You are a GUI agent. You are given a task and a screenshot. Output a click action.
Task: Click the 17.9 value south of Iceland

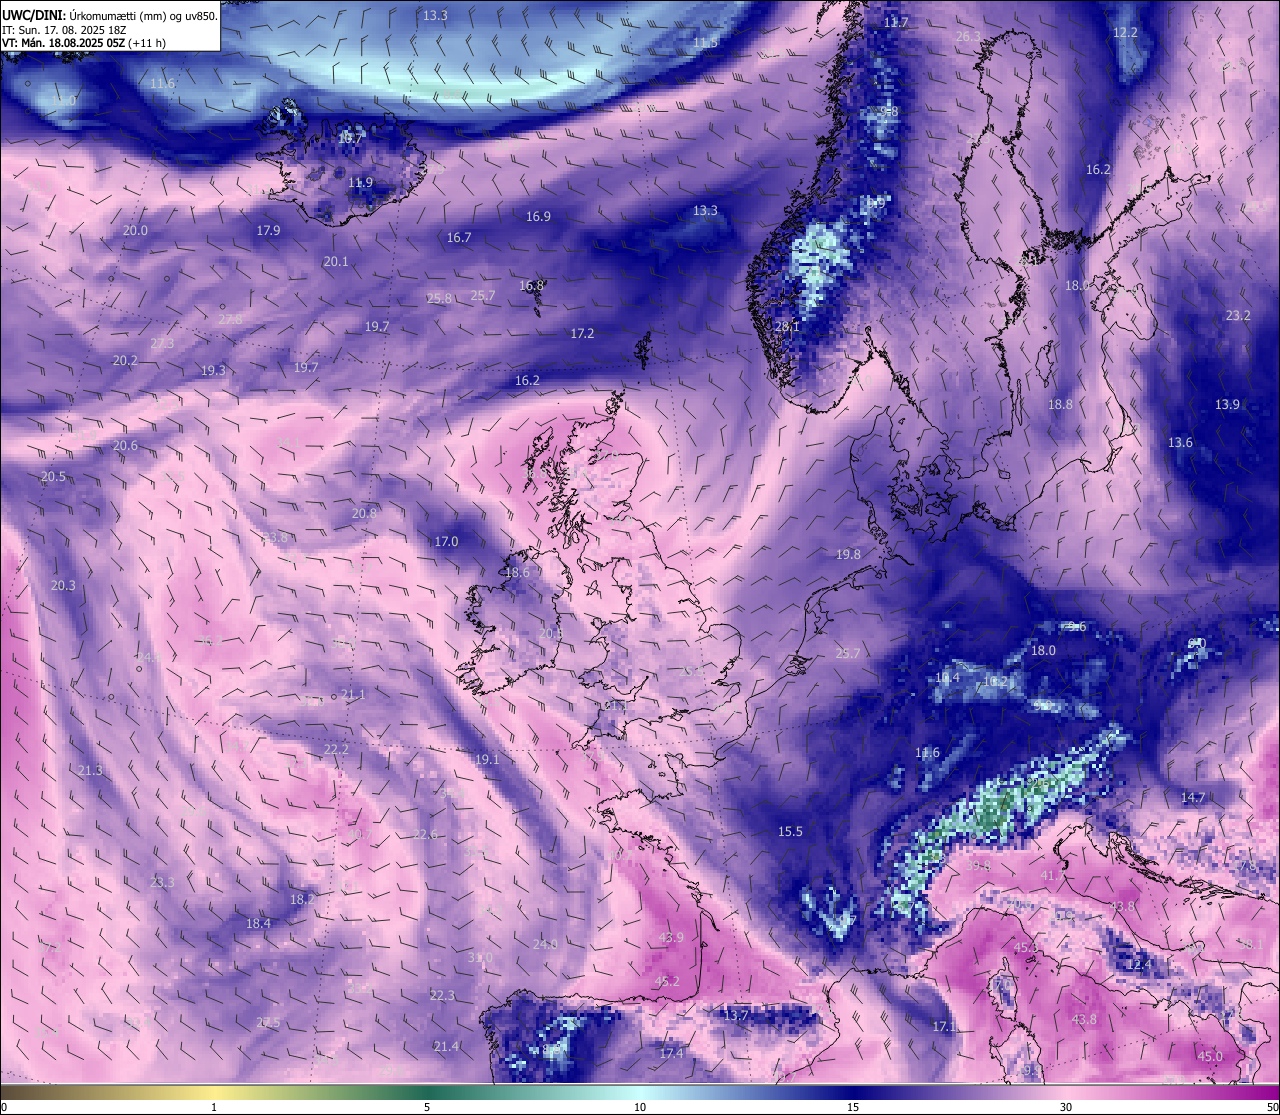pyautogui.click(x=268, y=230)
